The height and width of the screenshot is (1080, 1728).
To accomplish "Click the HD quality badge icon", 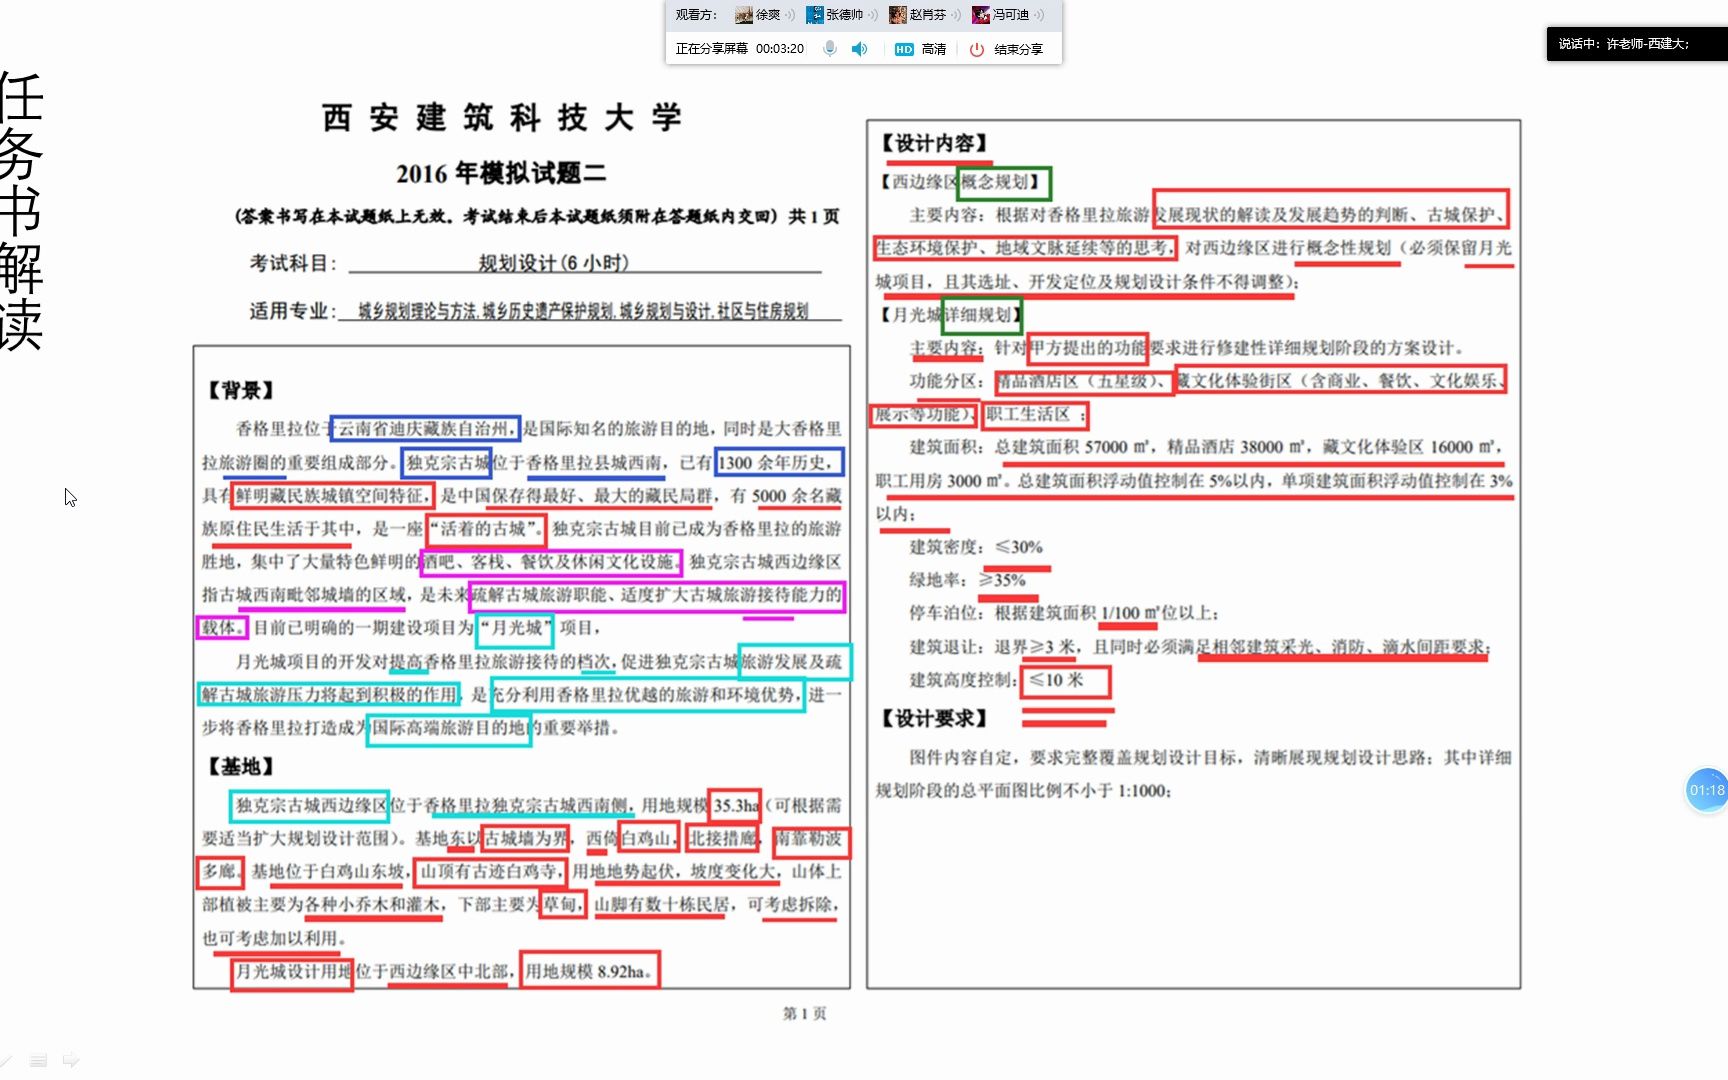I will coord(904,49).
